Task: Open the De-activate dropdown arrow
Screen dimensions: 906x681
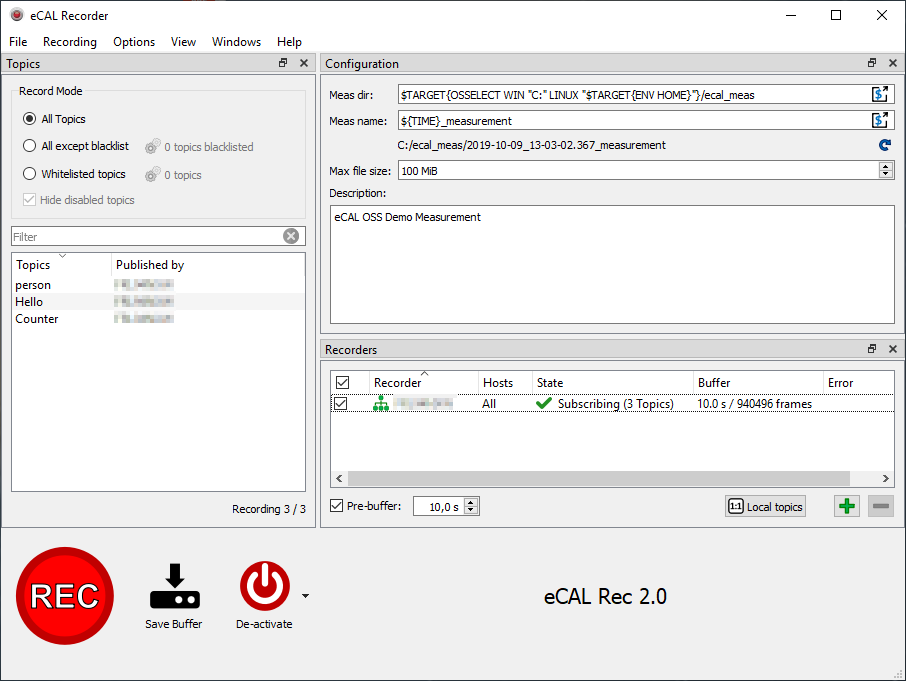Action: (305, 596)
